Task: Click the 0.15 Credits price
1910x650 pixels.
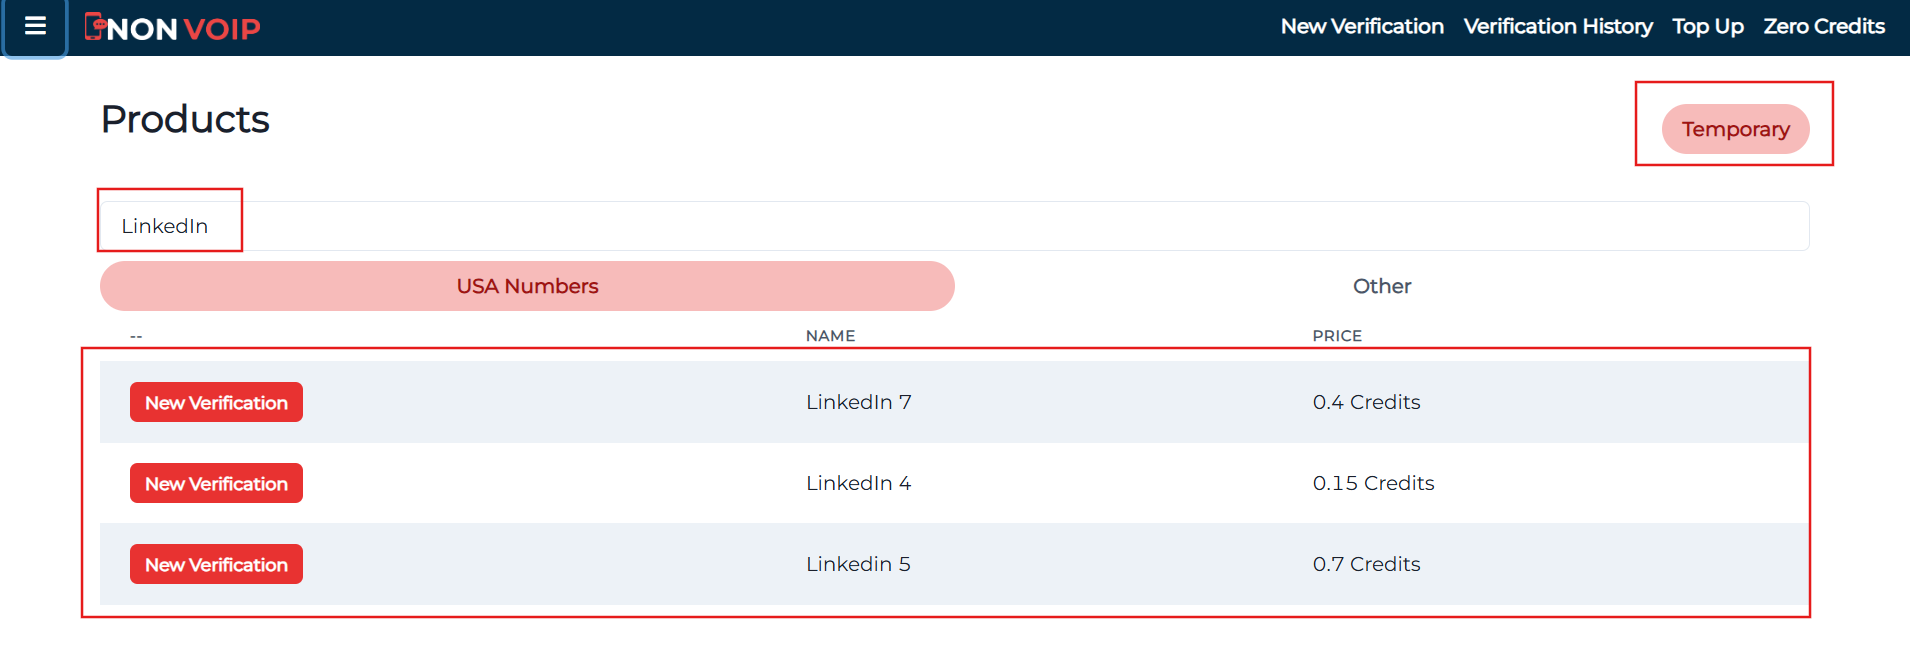Action: [1373, 483]
